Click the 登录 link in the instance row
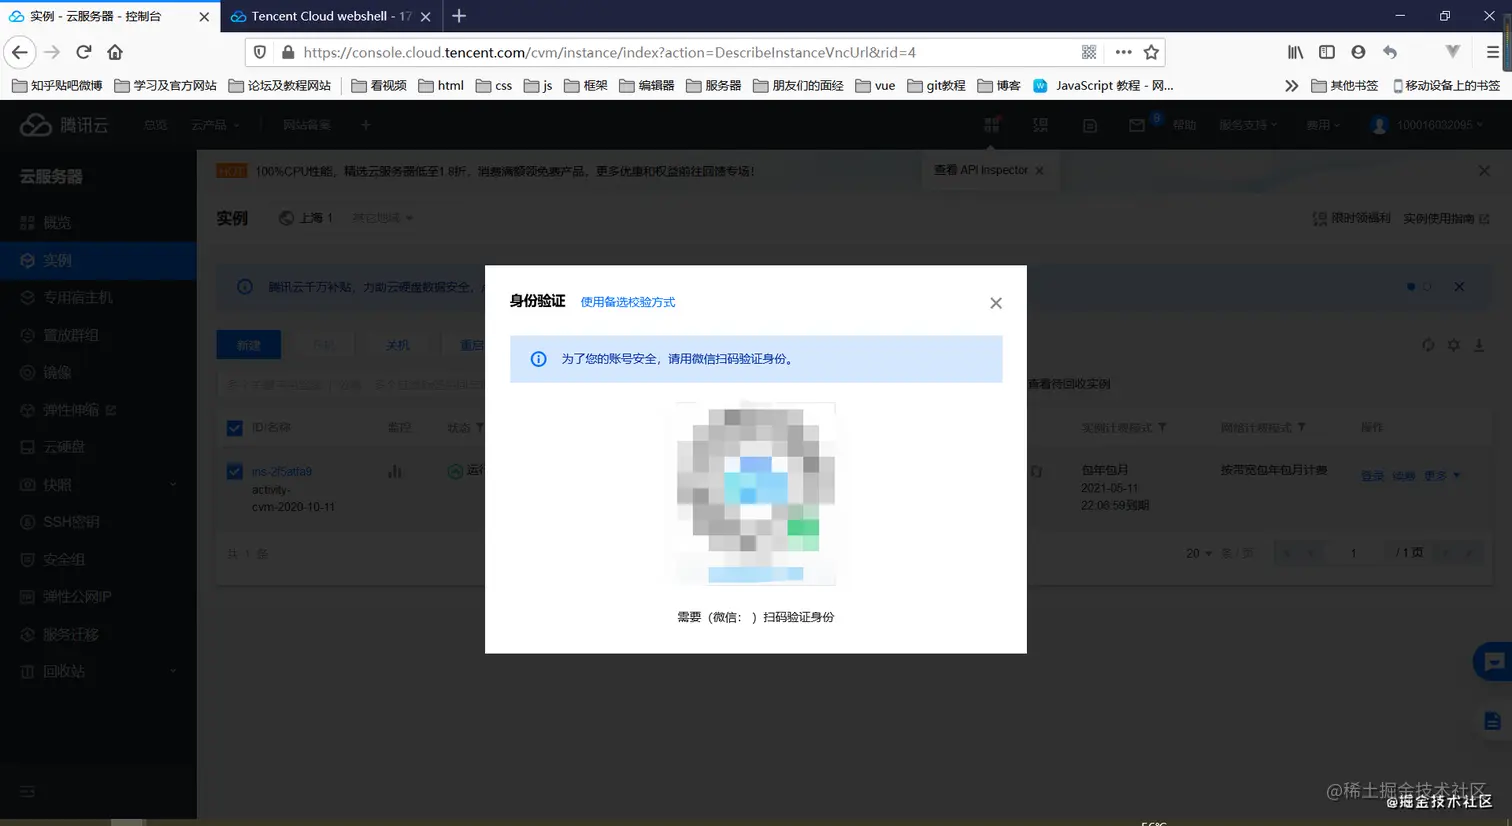Viewport: 1512px width, 826px height. point(1372,476)
